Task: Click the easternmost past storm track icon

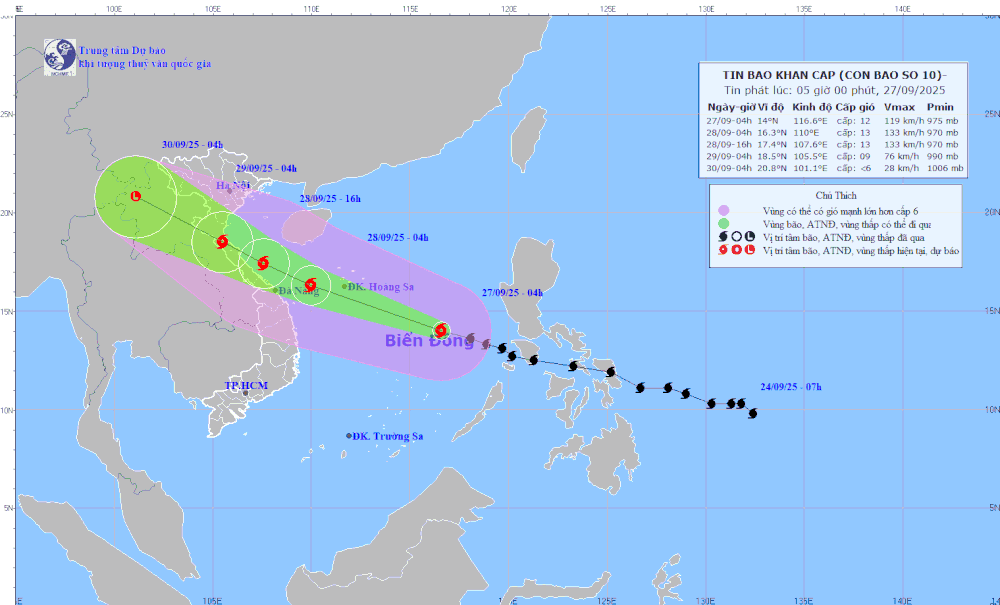Action: (752, 413)
